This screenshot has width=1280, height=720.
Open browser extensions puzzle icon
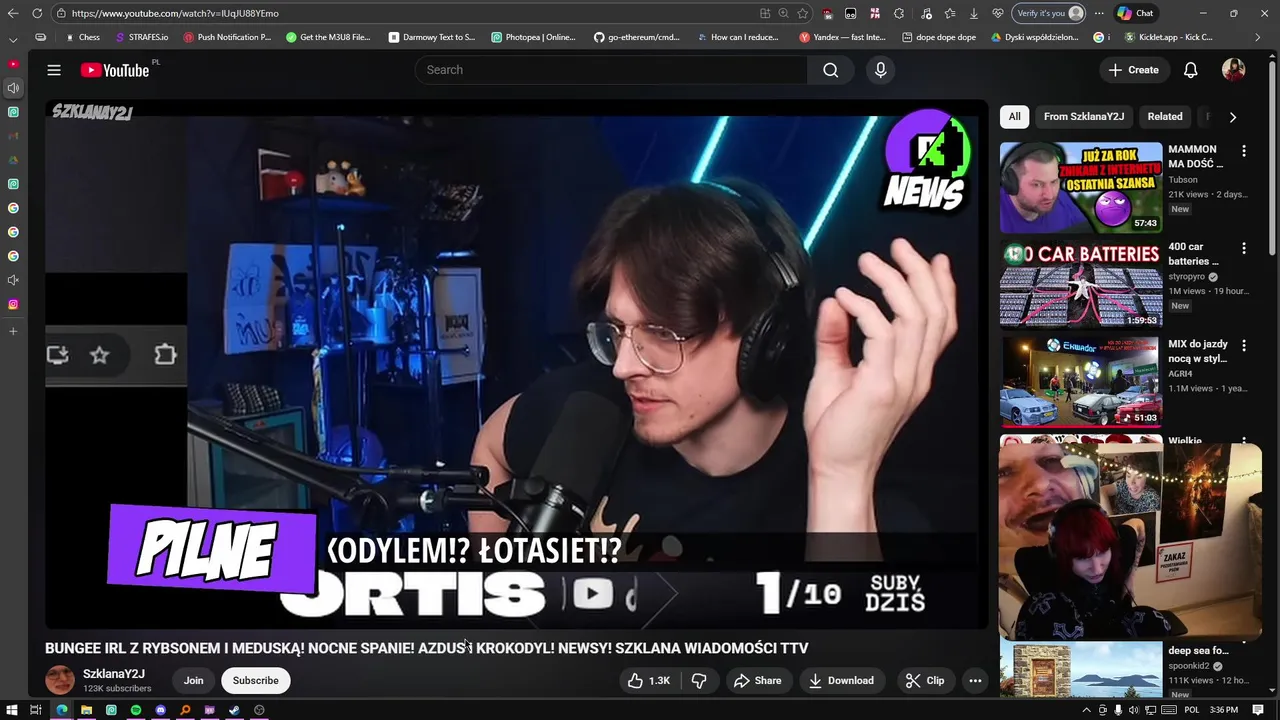[898, 13]
